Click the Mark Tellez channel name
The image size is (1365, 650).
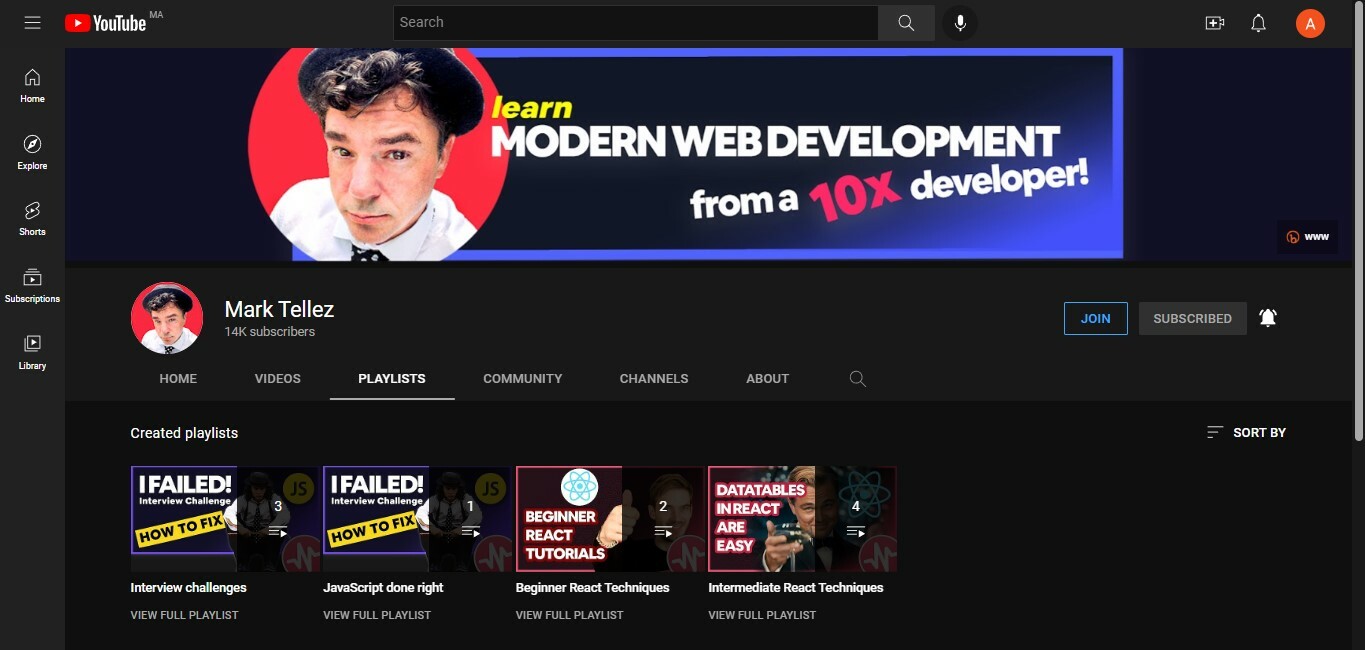coord(279,309)
